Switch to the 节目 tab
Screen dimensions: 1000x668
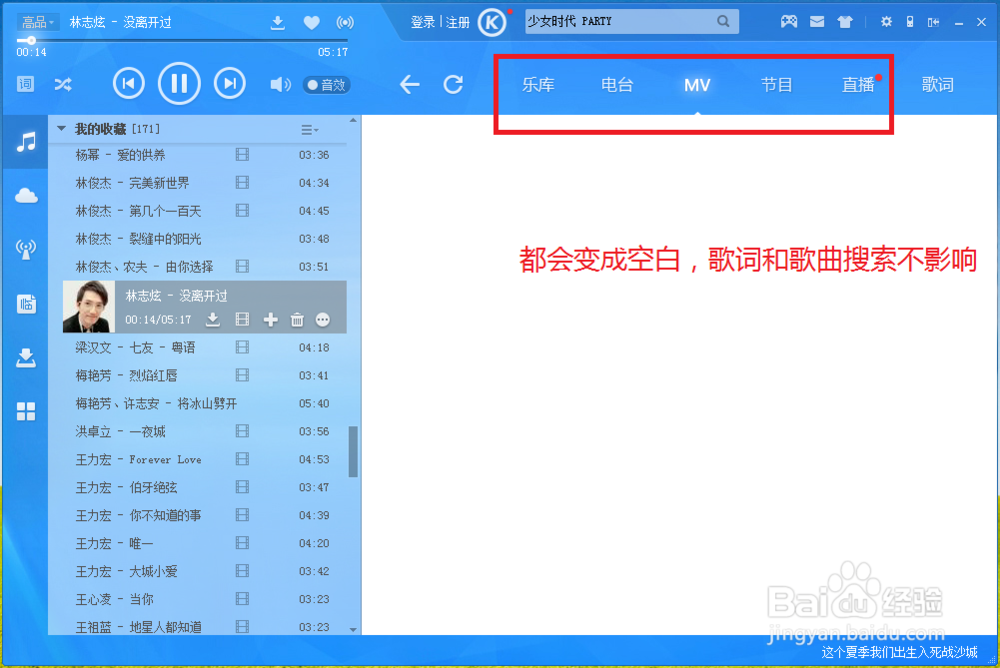click(x=777, y=85)
